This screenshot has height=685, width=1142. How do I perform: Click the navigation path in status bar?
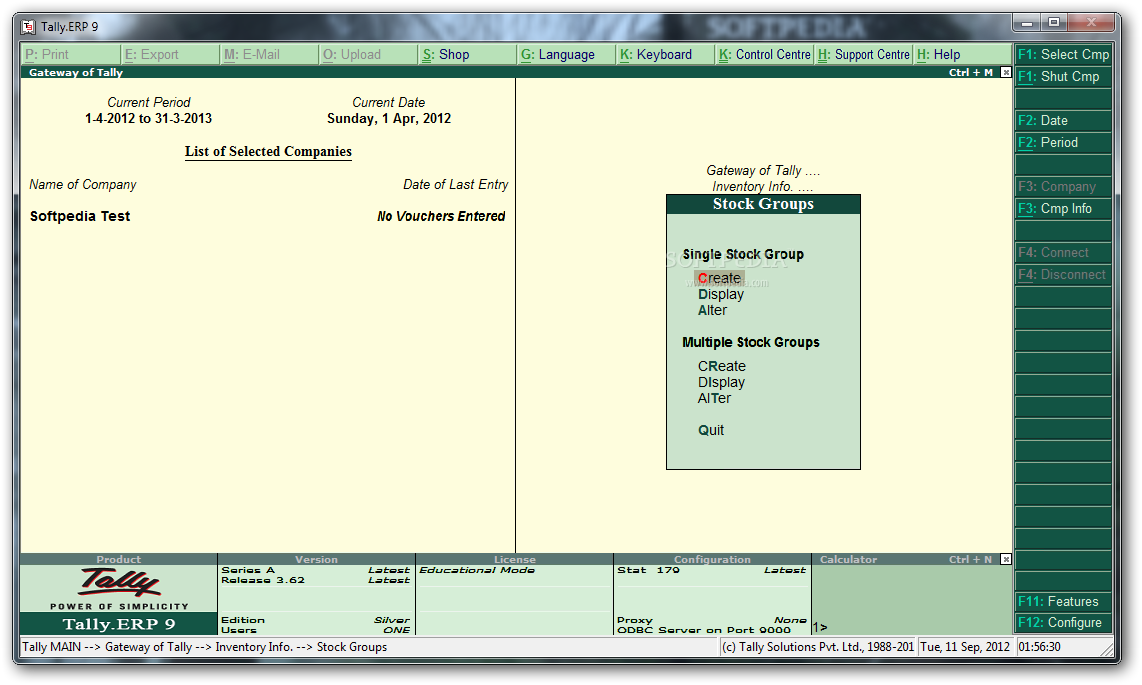[205, 646]
